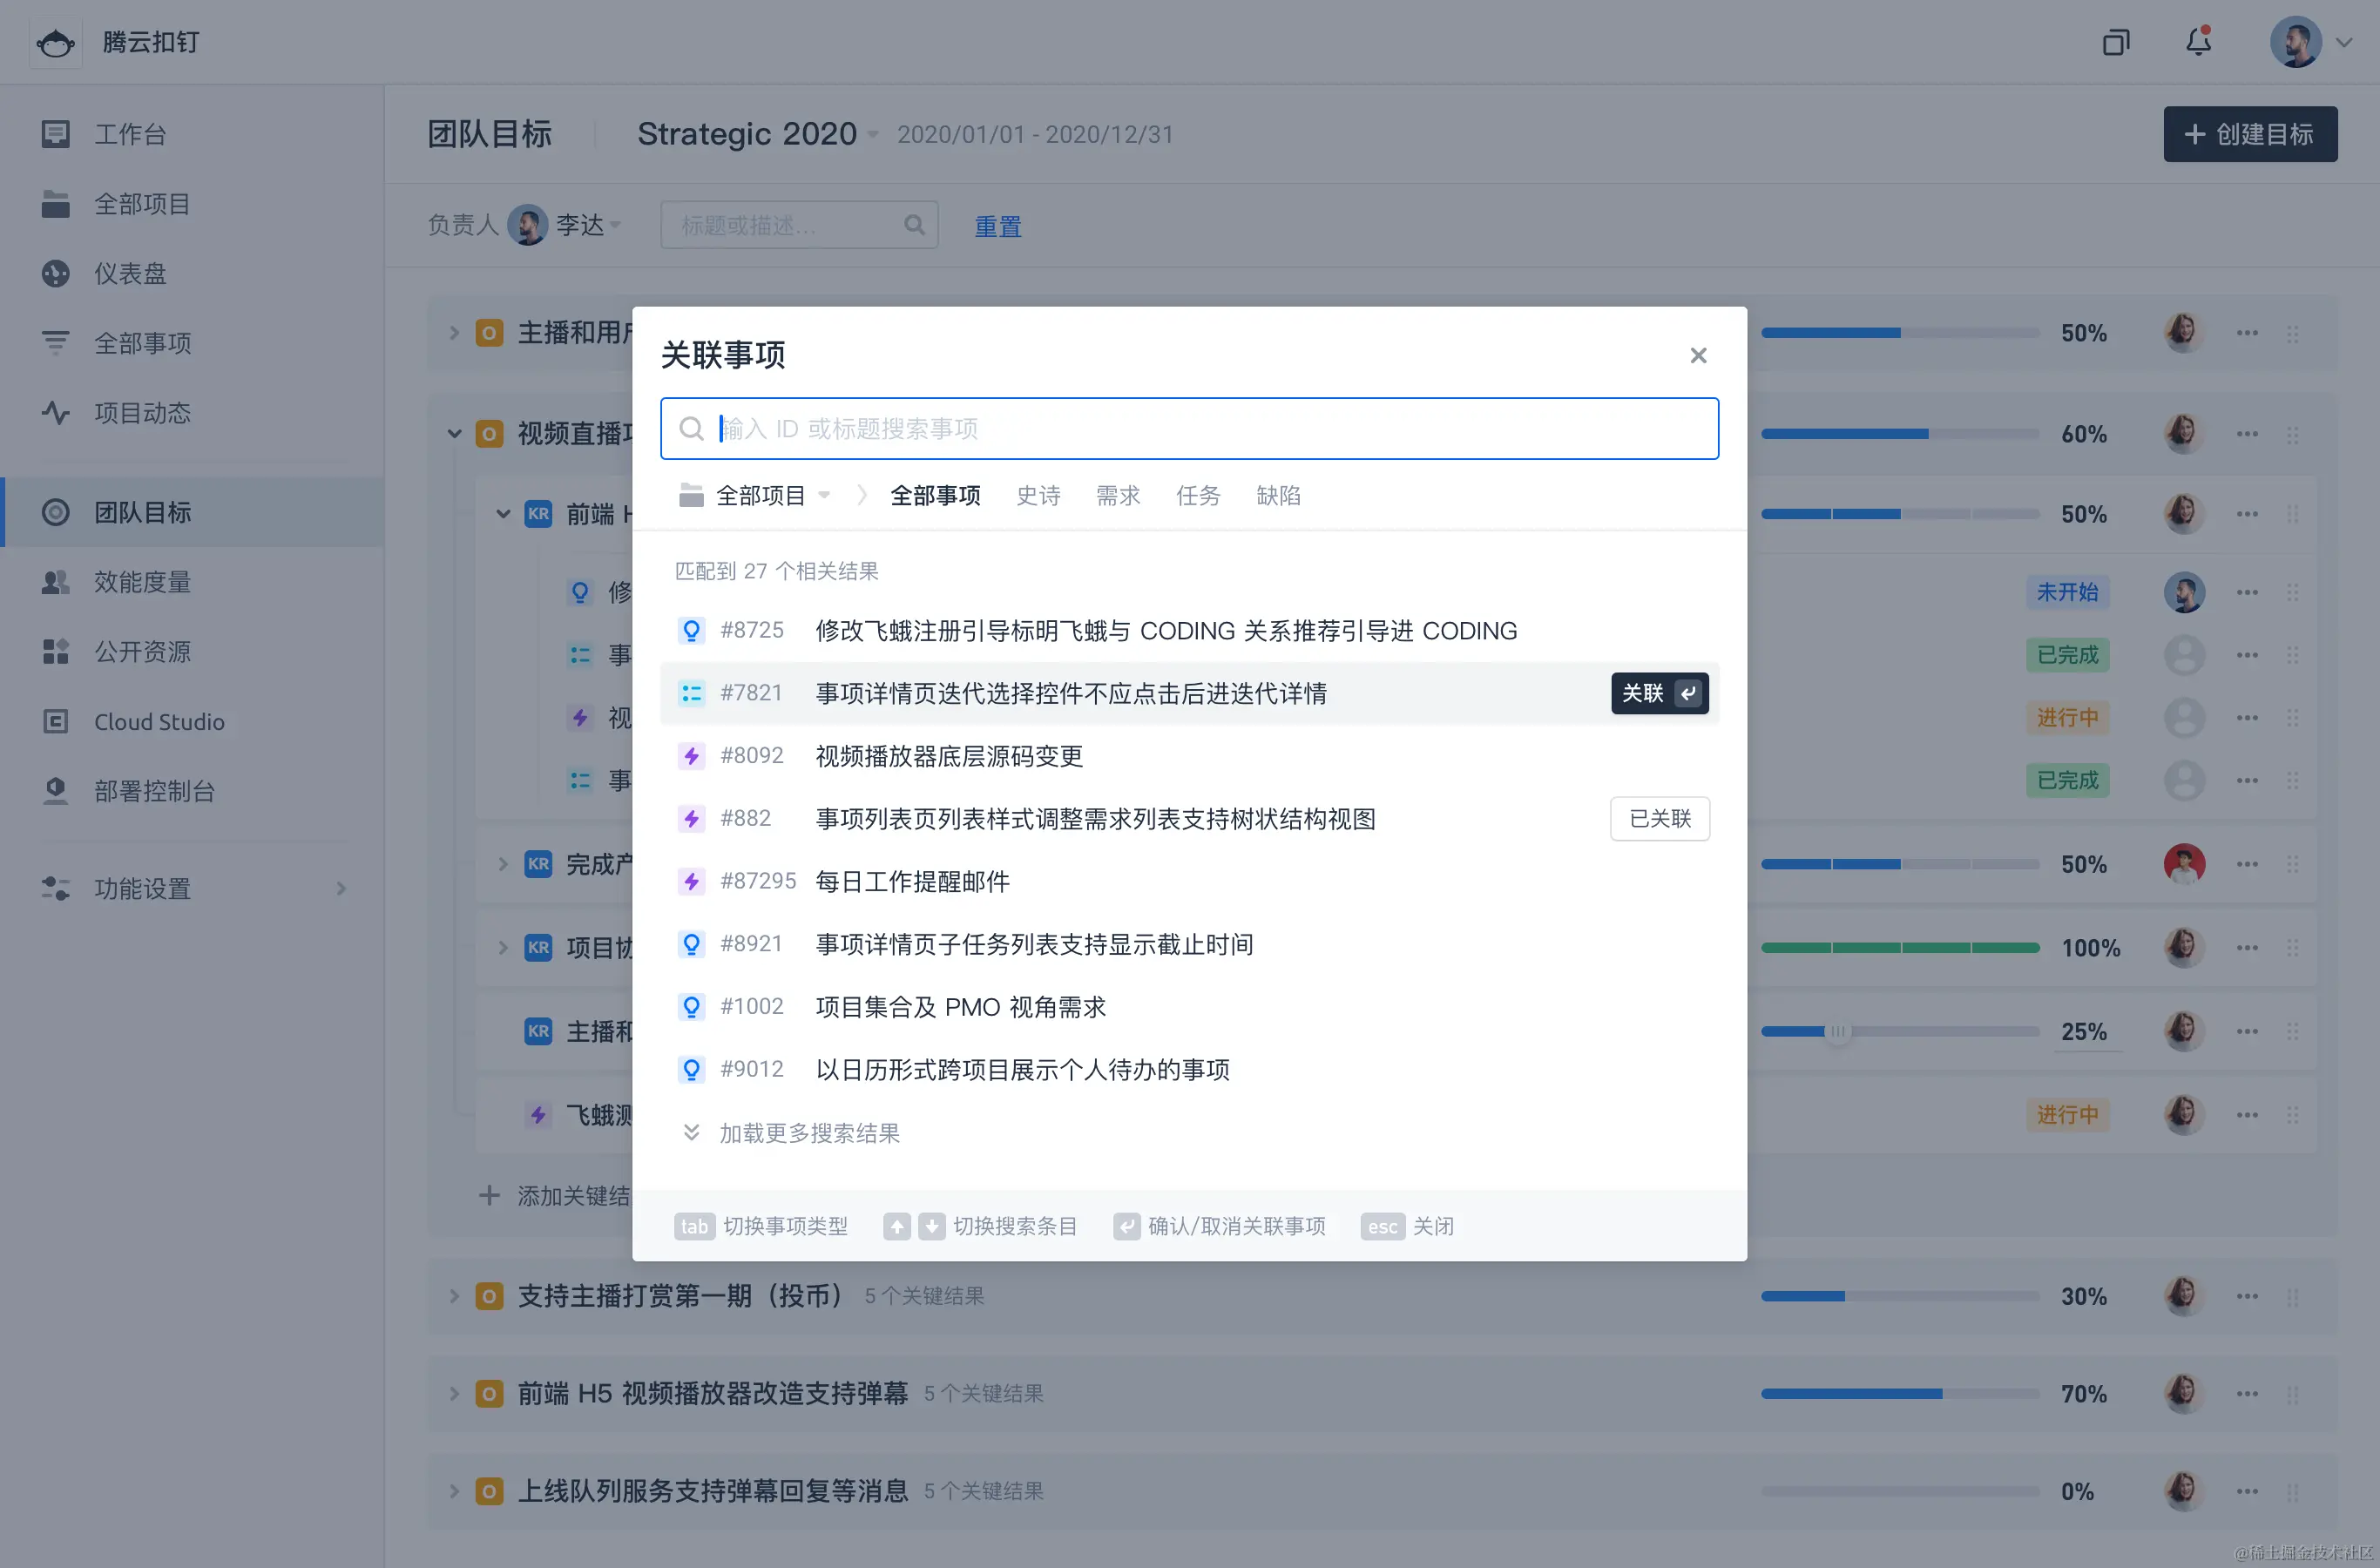This screenshot has width=2380, height=1568.
Task: Click 已关联 toggle for item #882
Action: pos(1659,818)
